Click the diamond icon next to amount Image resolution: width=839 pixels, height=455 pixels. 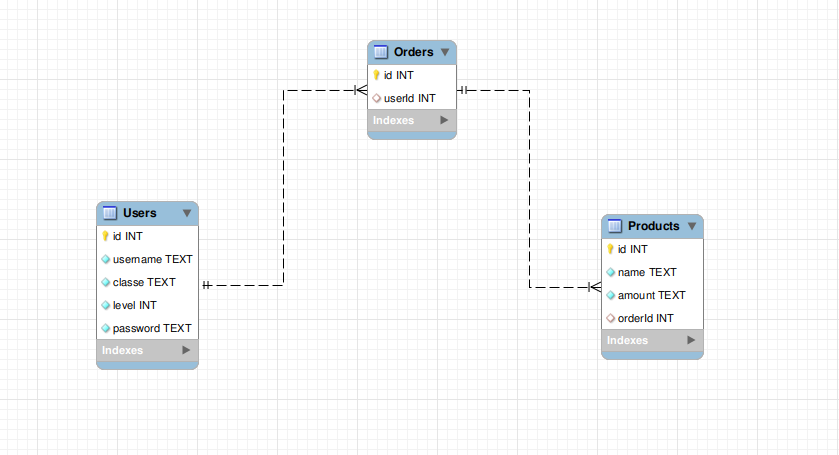coord(611,295)
